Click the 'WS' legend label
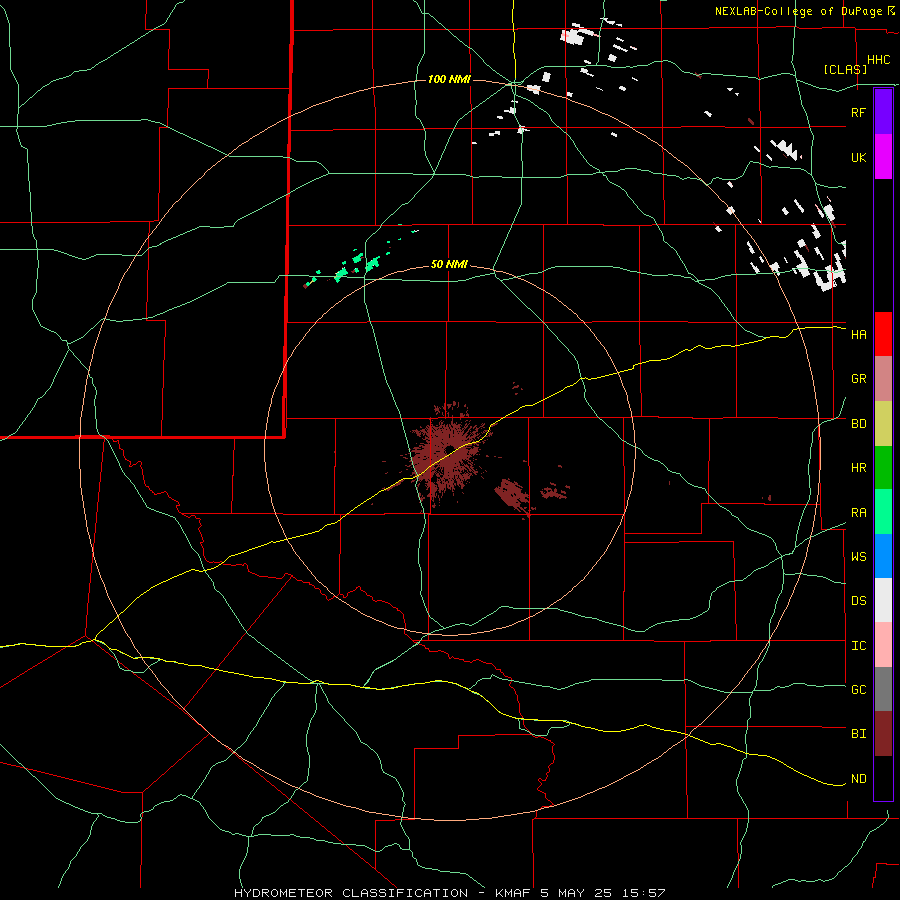The image size is (900, 900). [x=858, y=557]
